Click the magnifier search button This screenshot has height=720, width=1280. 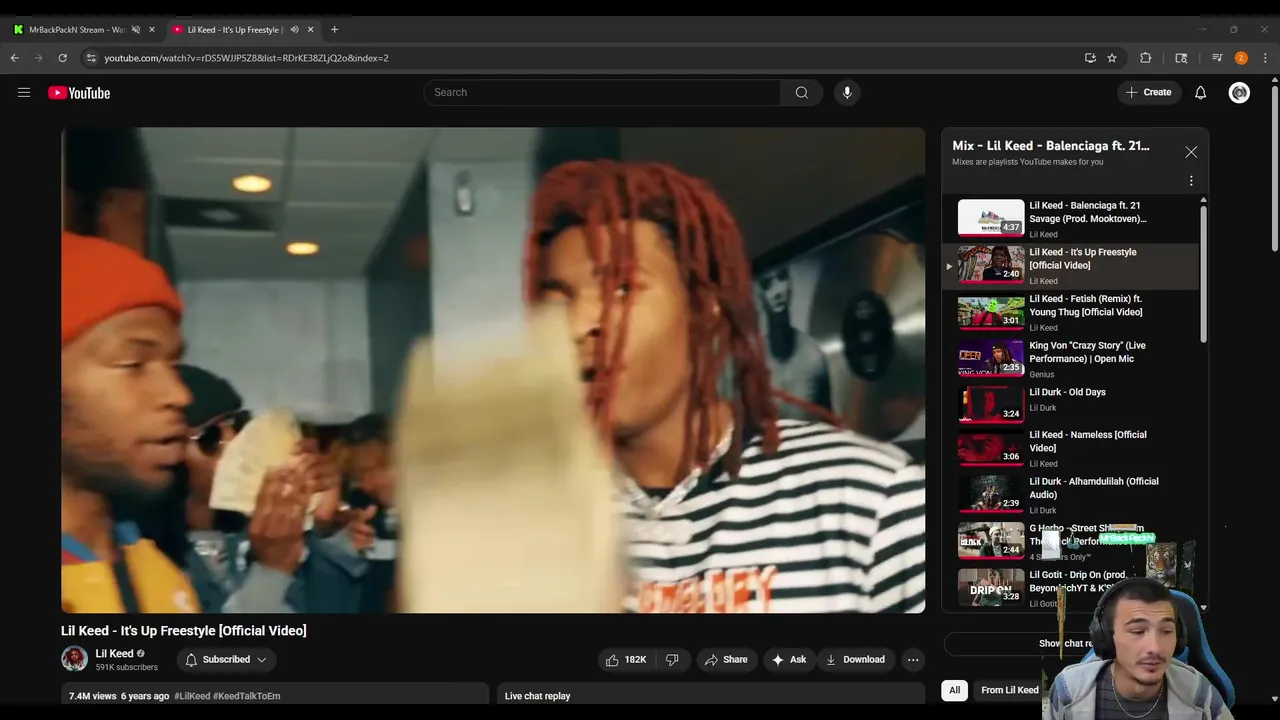tap(802, 92)
